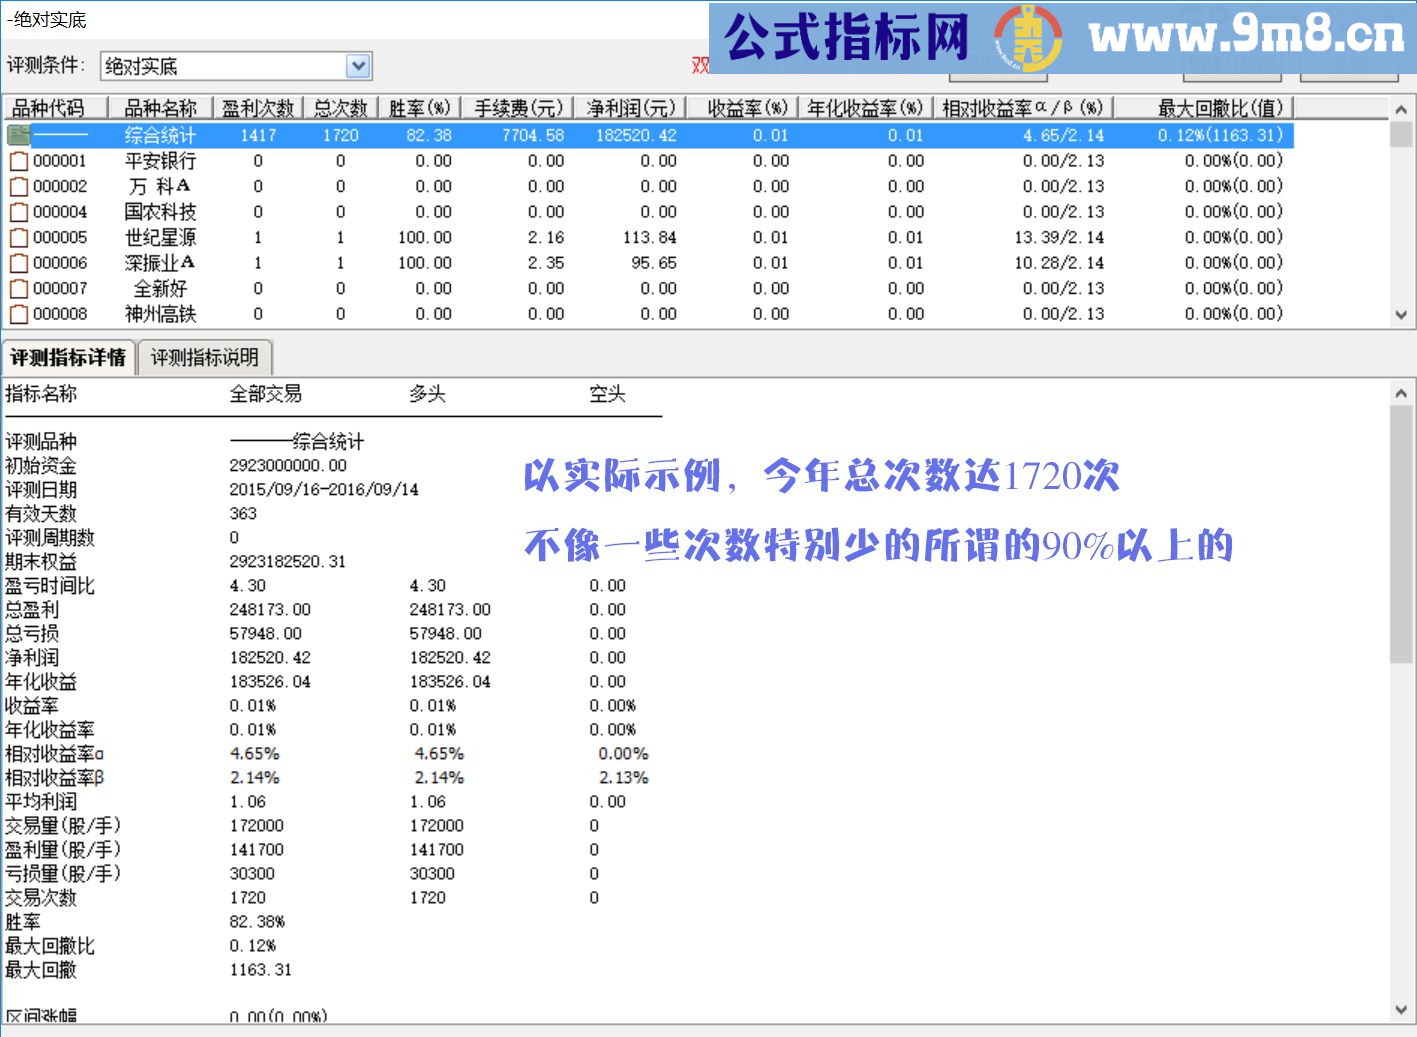
Task: Click the 000008 神州高铁 row icon
Action: (18, 314)
